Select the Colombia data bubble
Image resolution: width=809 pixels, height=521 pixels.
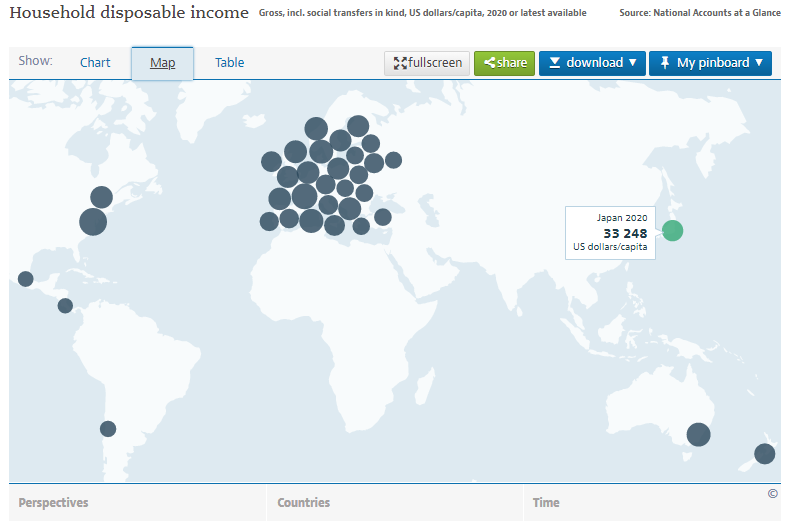65,306
